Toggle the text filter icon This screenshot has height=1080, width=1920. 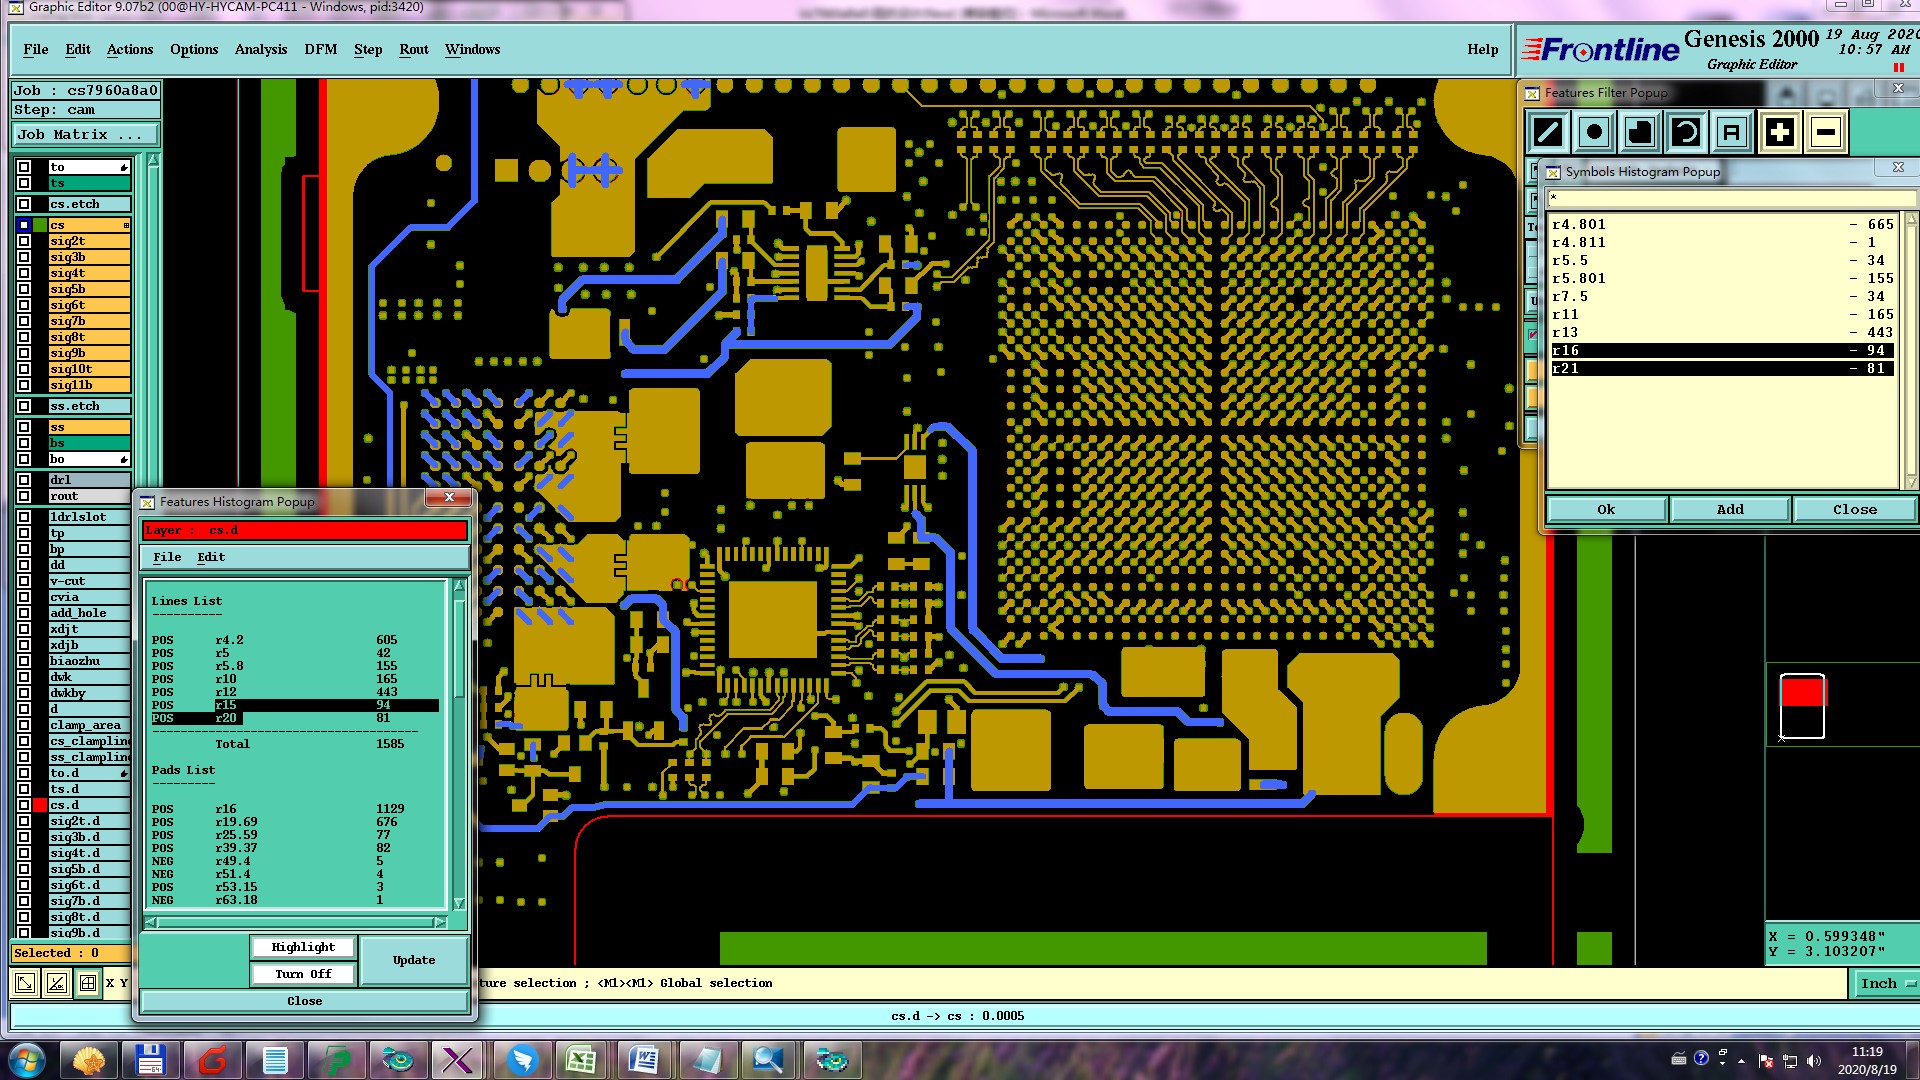tap(1732, 132)
